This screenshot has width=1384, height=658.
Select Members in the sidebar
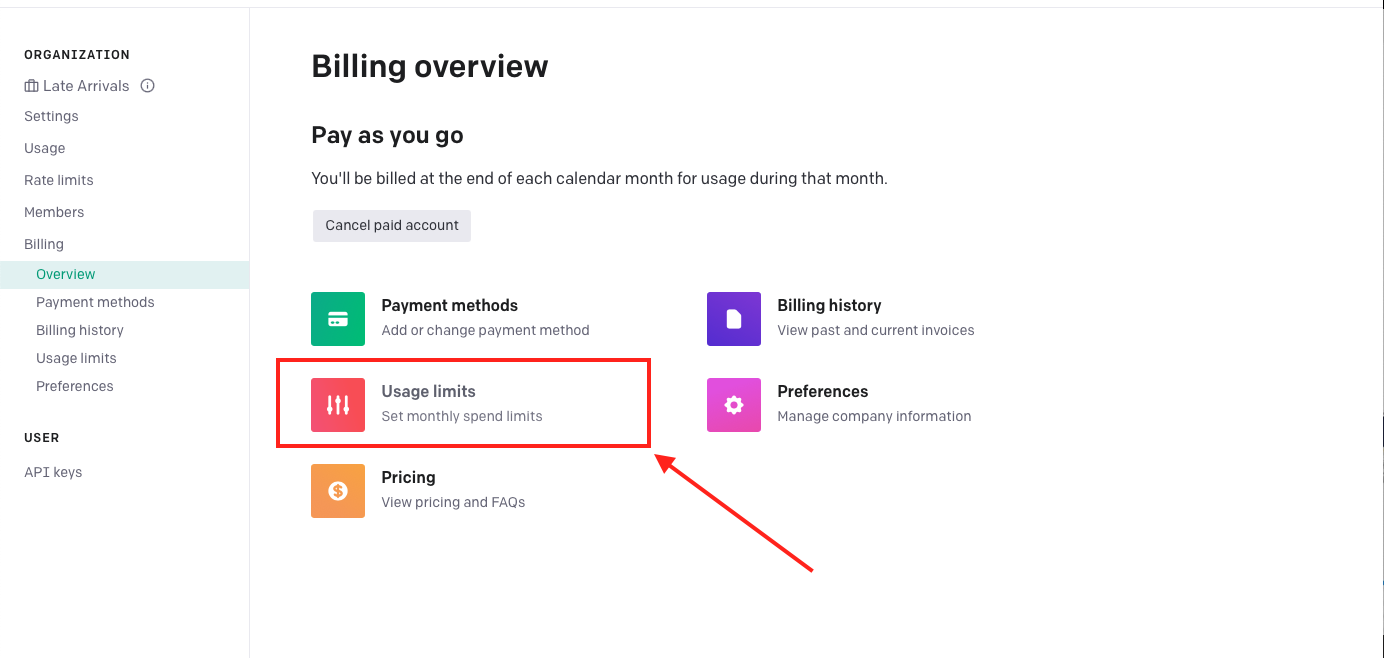[x=54, y=212]
